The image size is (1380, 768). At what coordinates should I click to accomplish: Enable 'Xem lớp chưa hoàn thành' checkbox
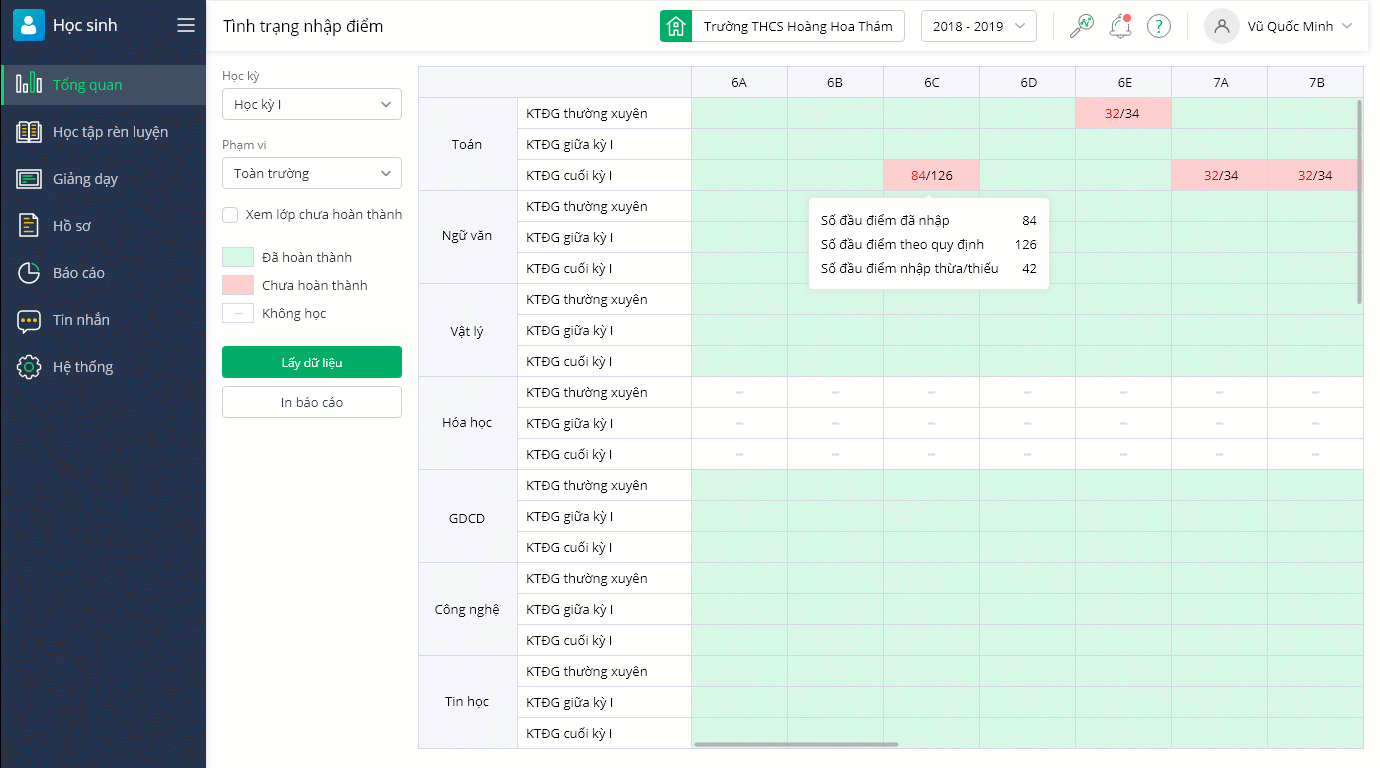pyautogui.click(x=230, y=214)
